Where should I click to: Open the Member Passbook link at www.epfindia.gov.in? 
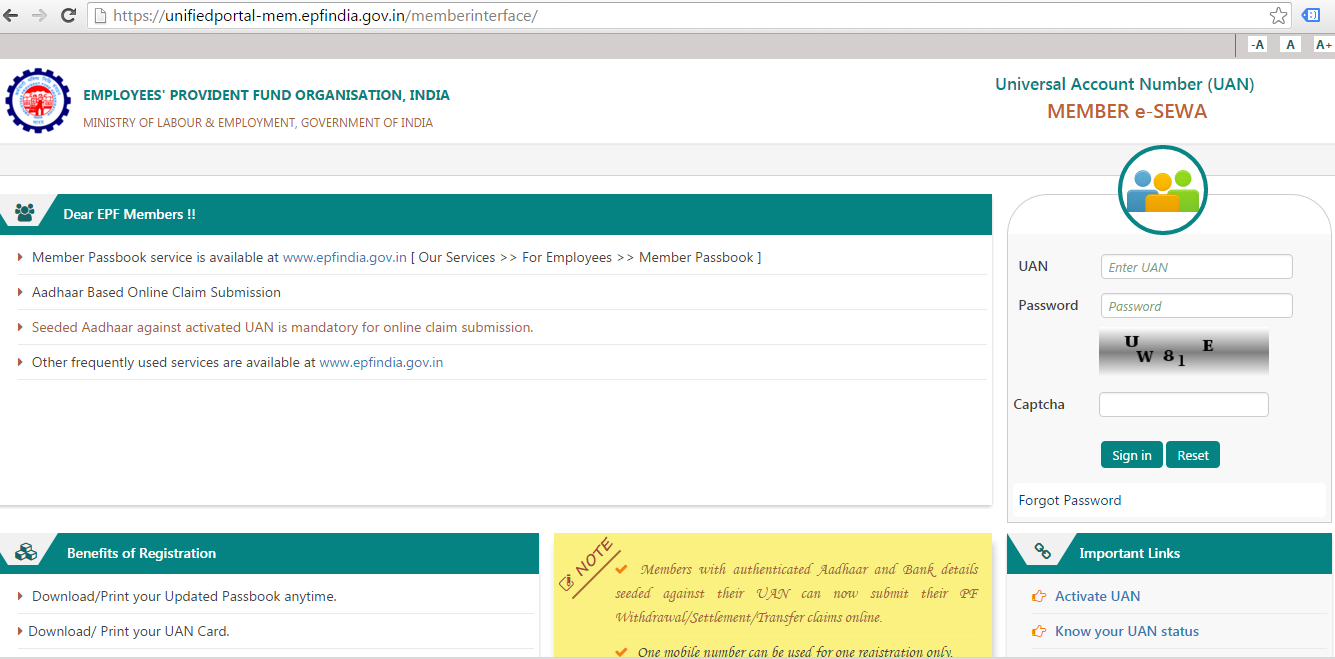[x=344, y=257]
